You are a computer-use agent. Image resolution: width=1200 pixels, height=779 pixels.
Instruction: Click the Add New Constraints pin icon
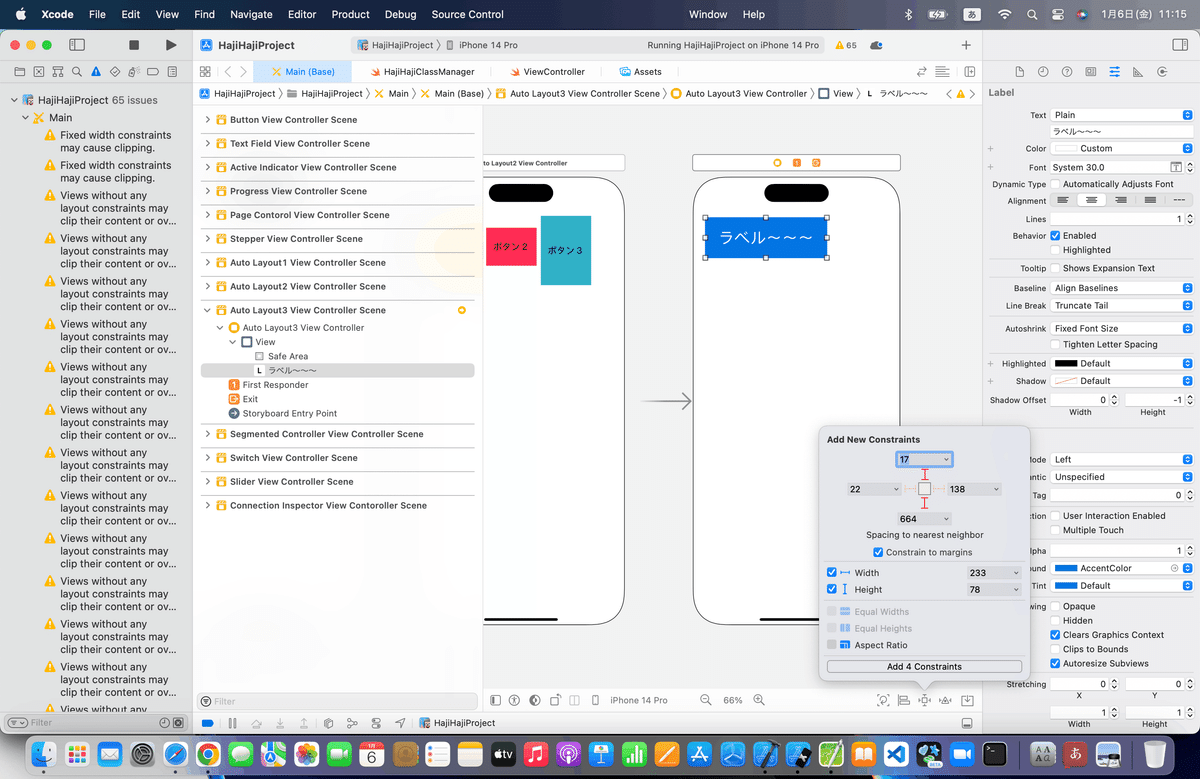click(x=925, y=700)
